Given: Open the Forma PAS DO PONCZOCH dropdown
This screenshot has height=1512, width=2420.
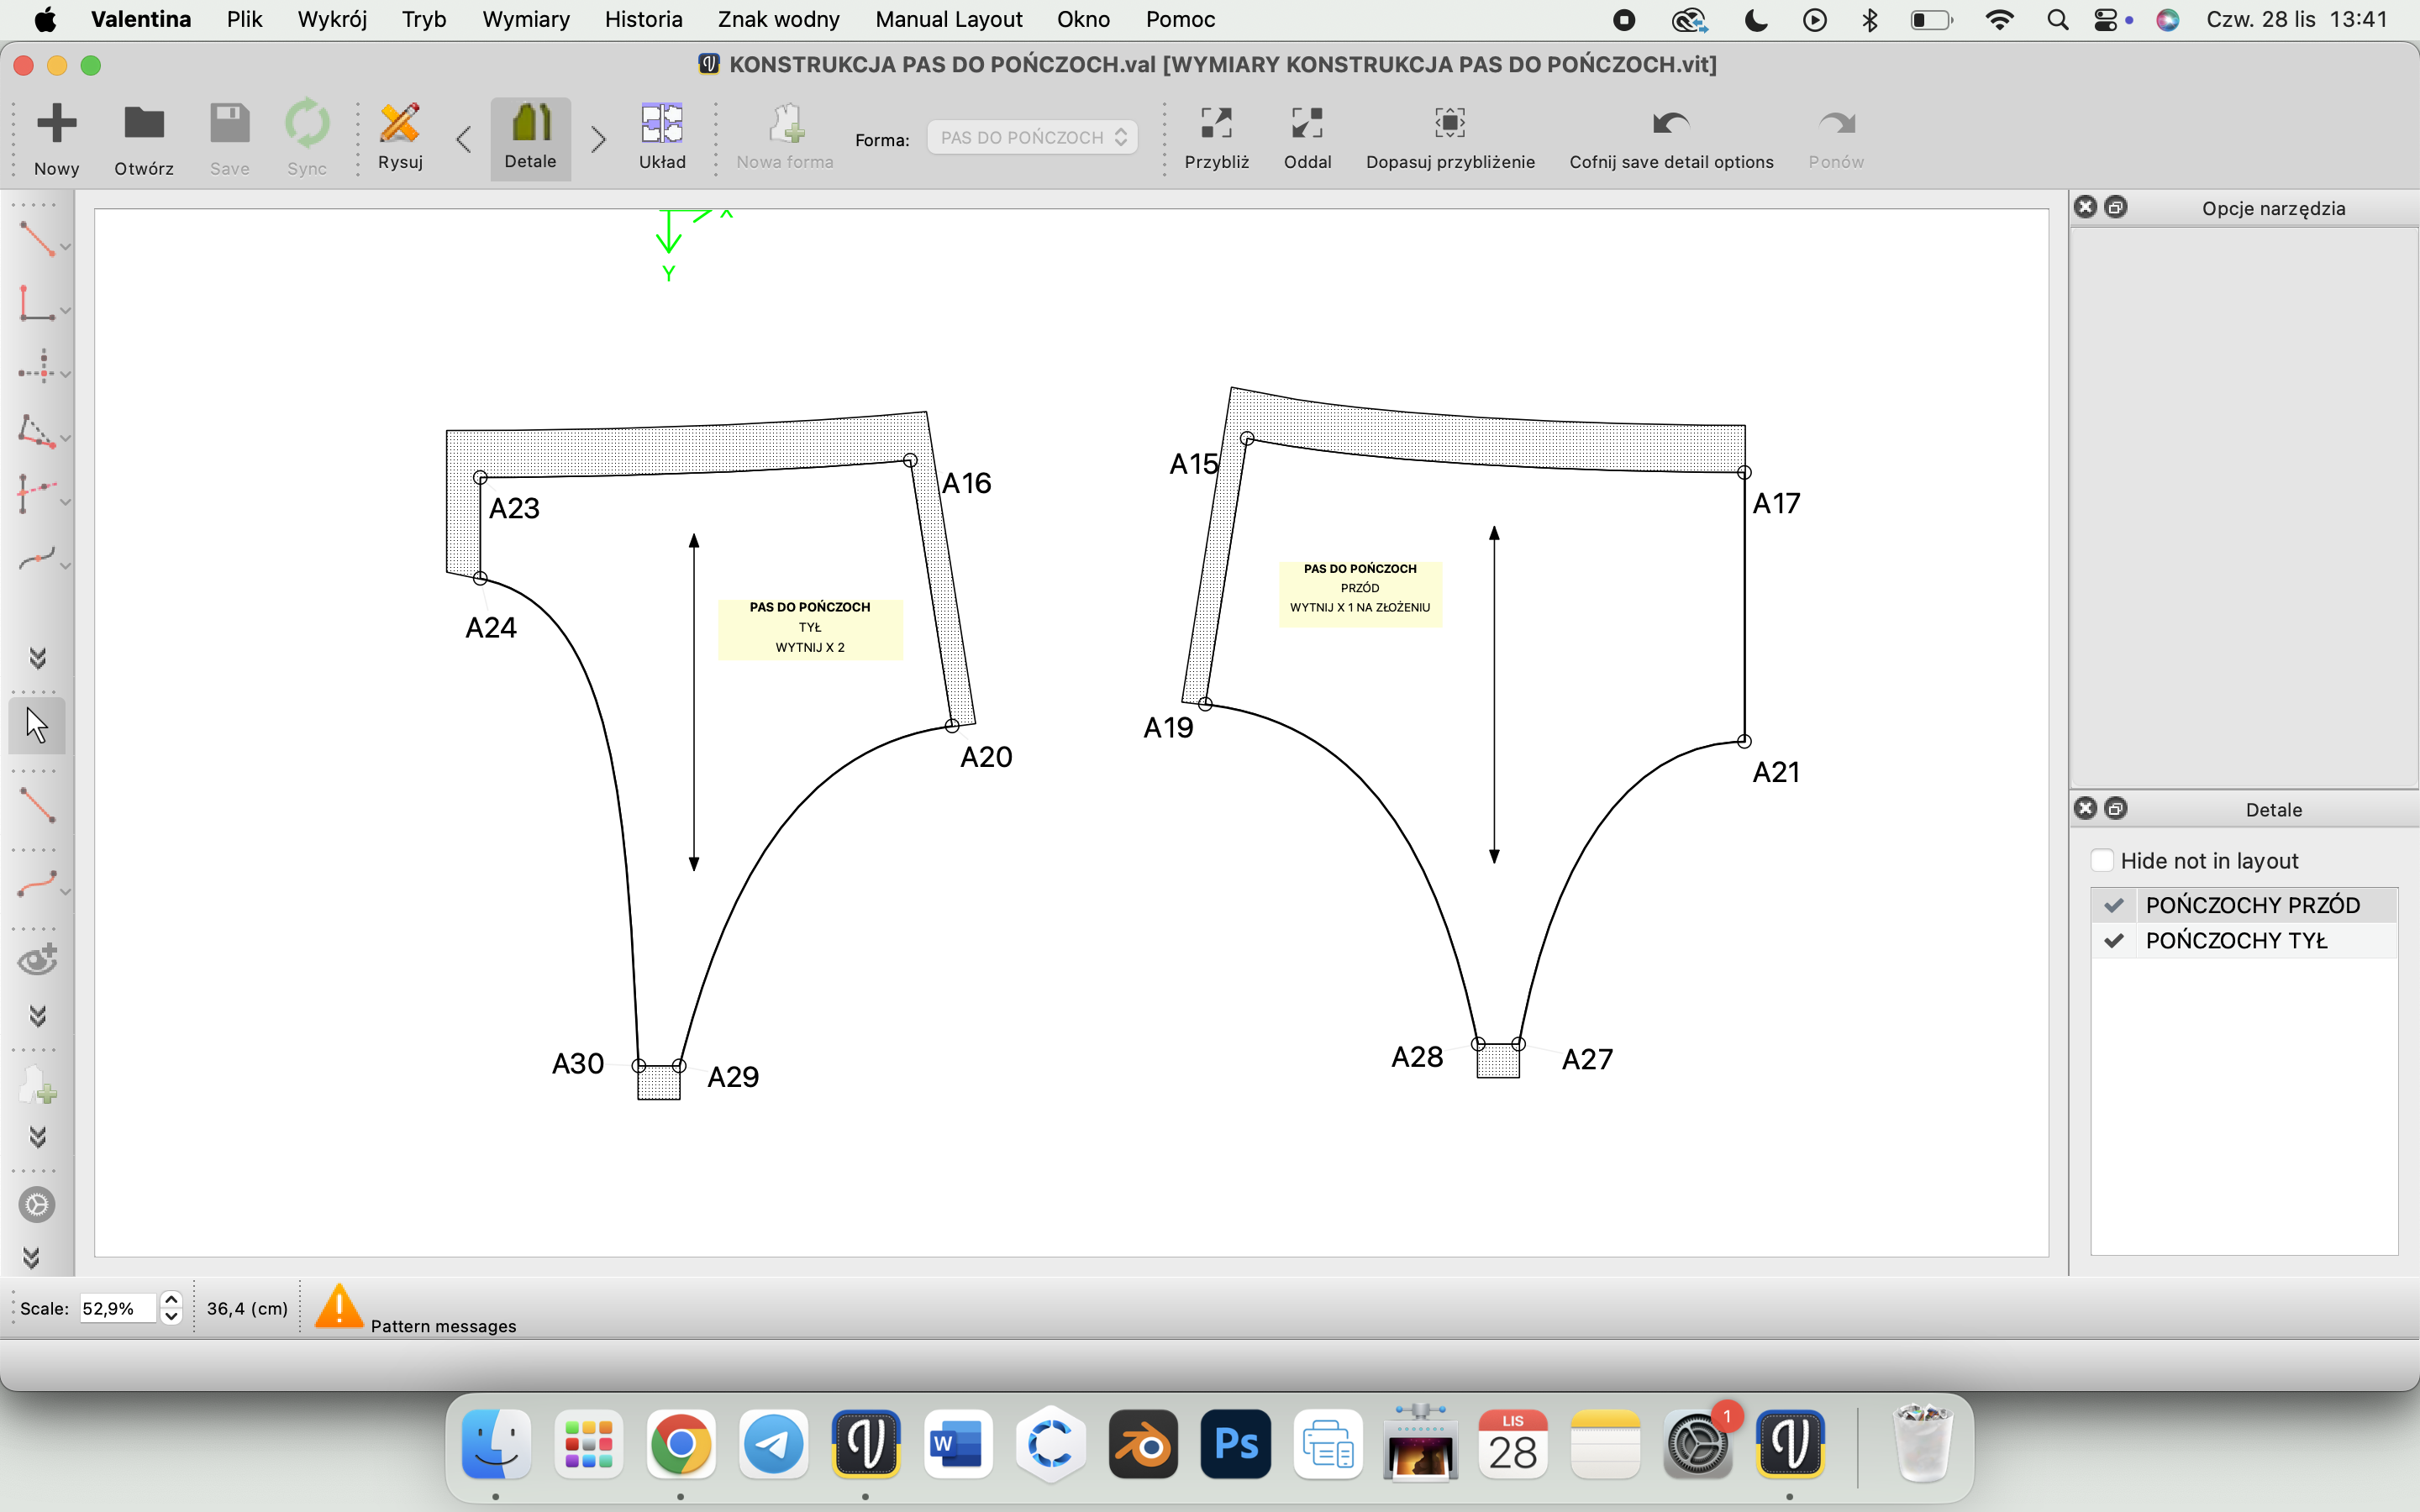Looking at the screenshot, I should pos(1032,138).
